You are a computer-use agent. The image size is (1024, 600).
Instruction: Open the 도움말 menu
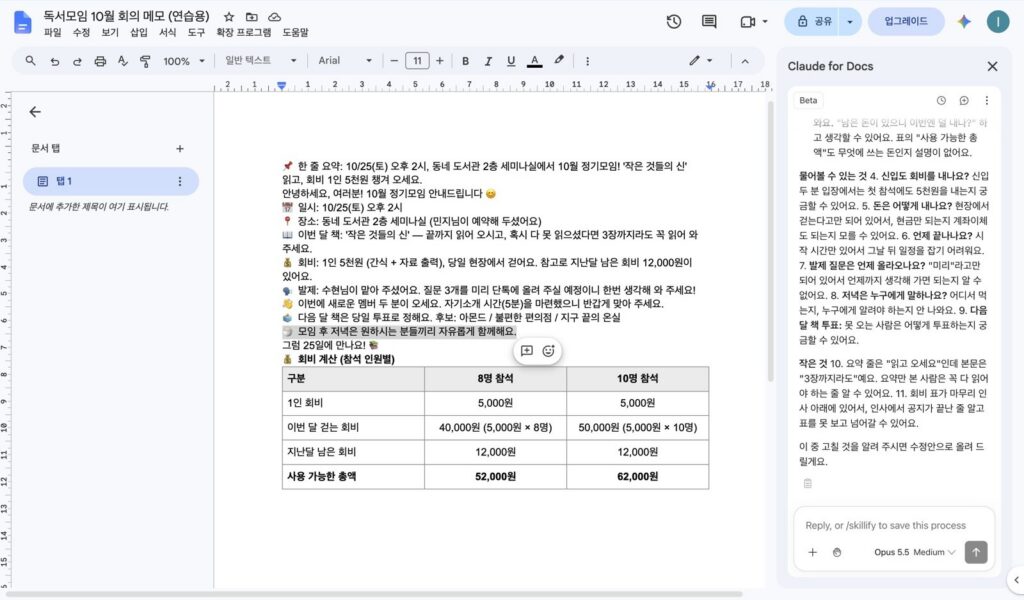[295, 33]
